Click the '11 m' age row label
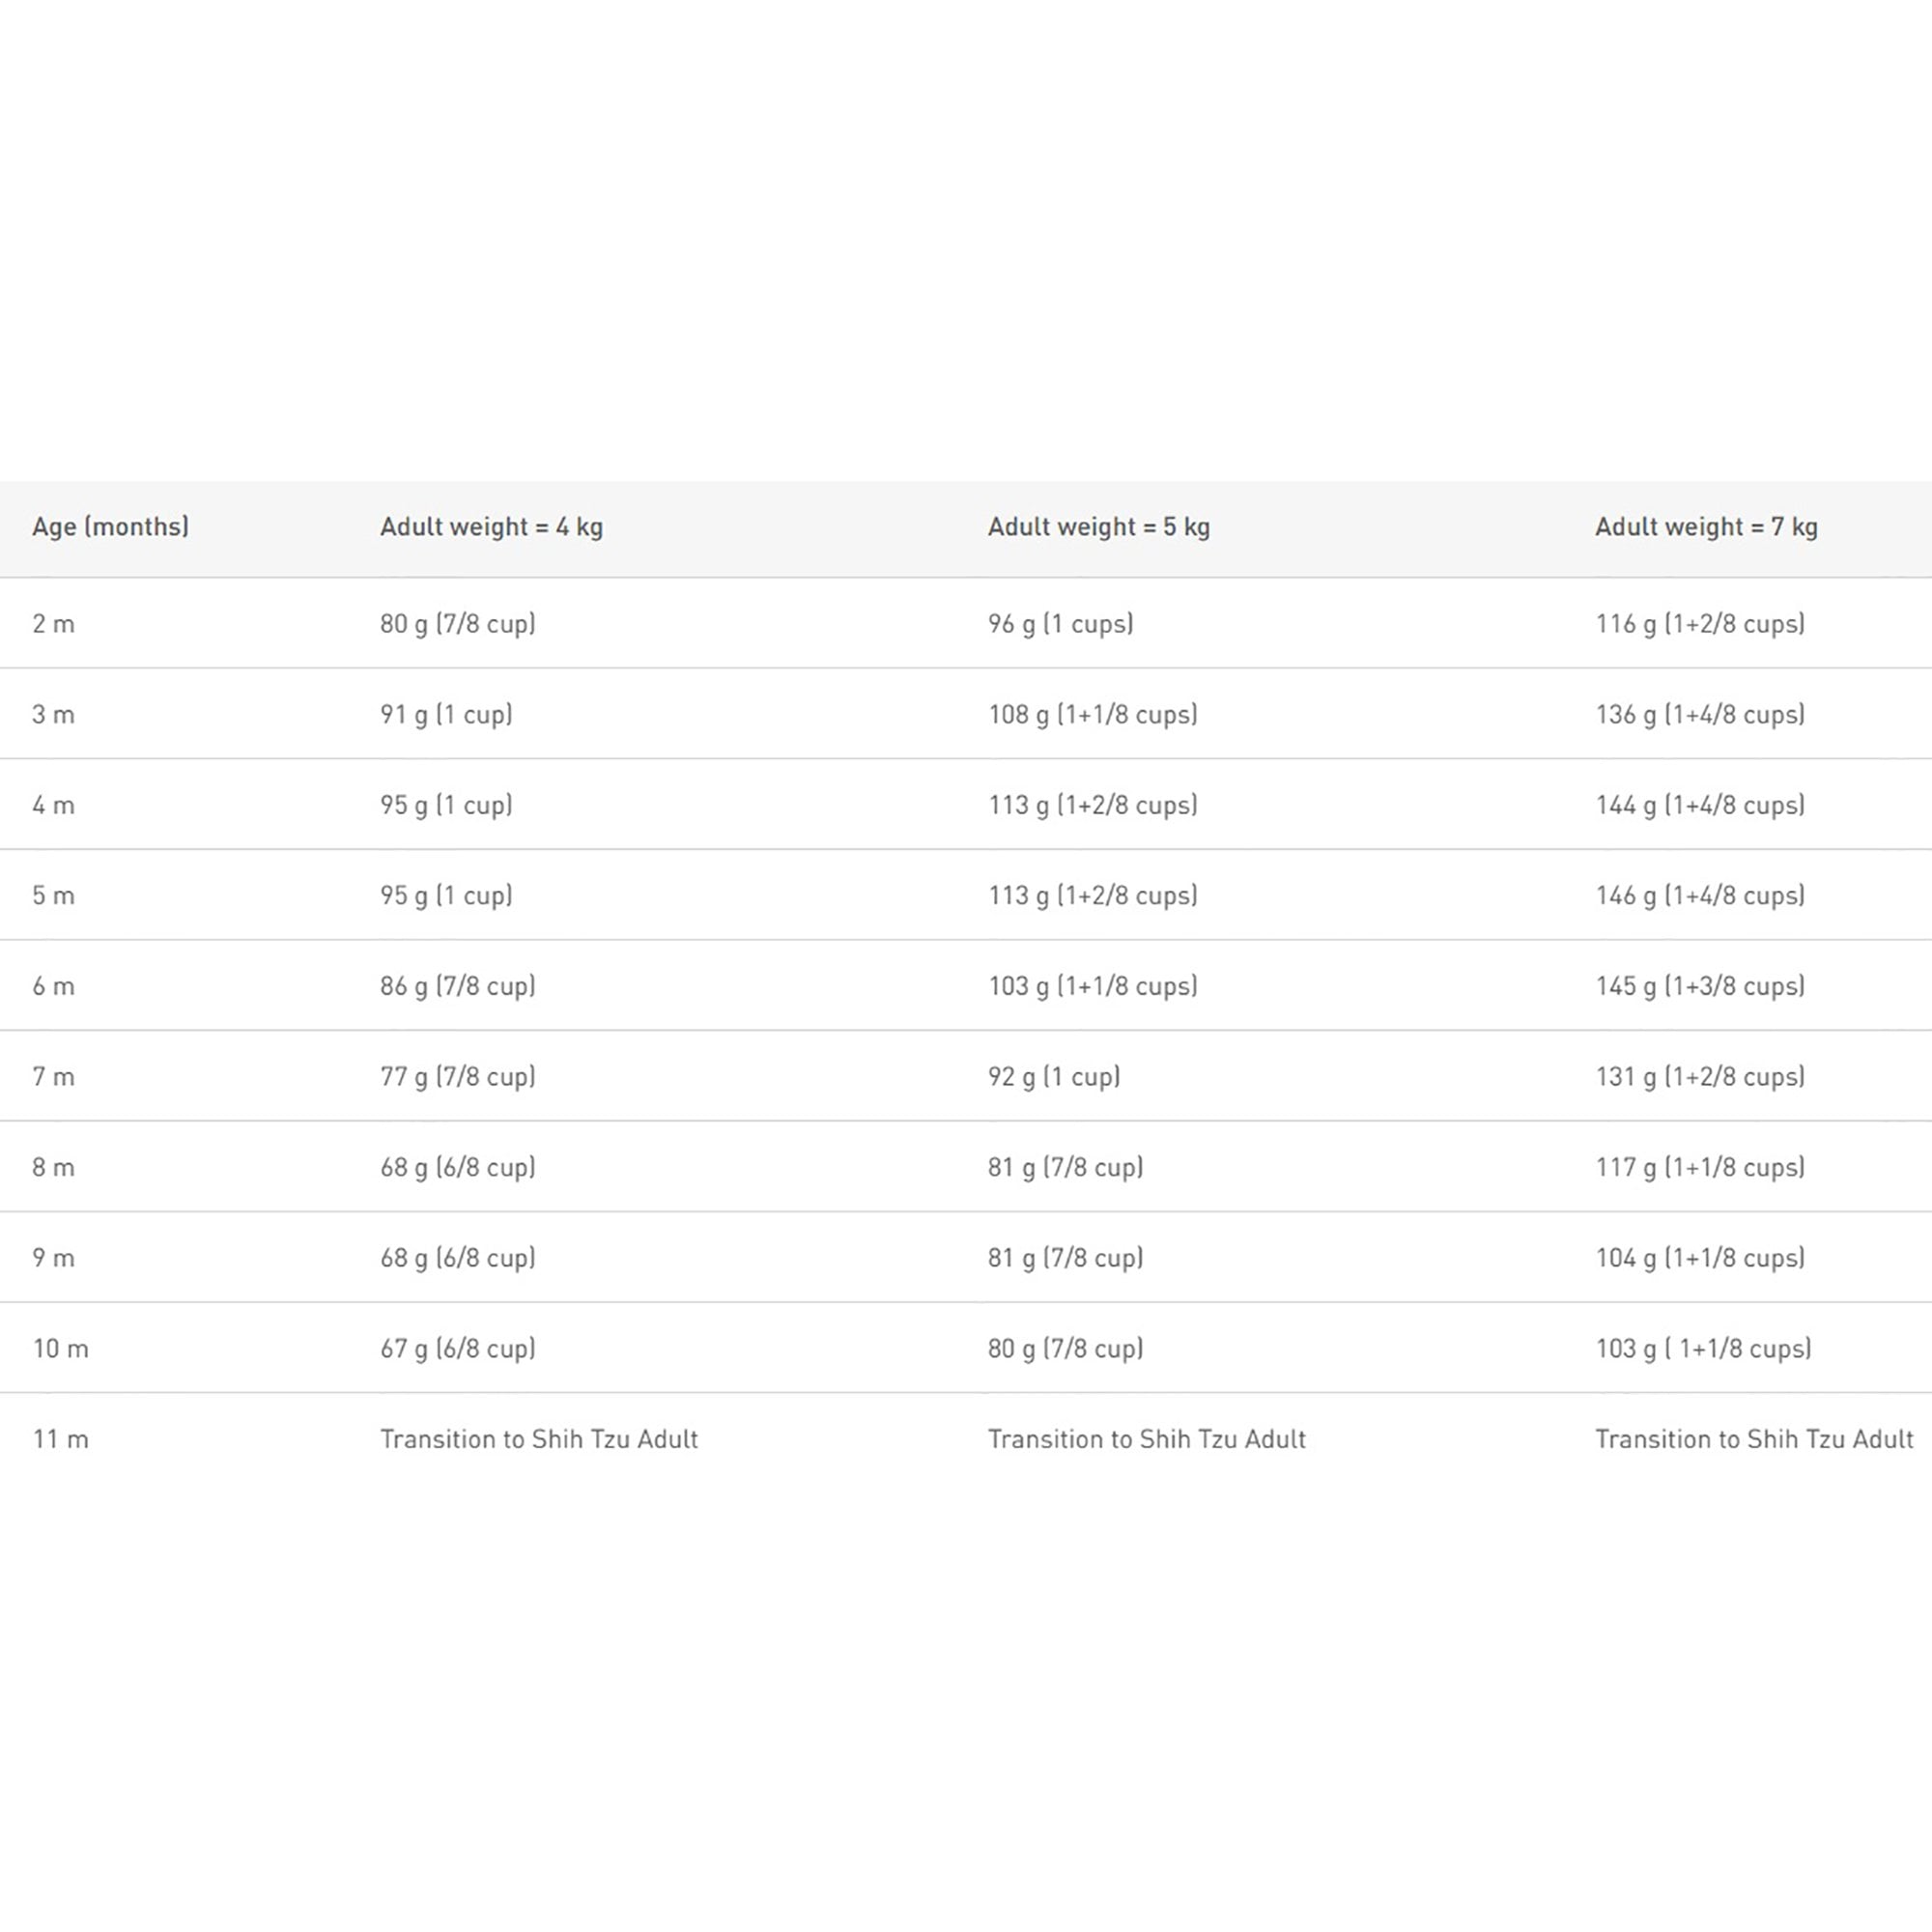This screenshot has height=1932, width=1932. [60, 1439]
